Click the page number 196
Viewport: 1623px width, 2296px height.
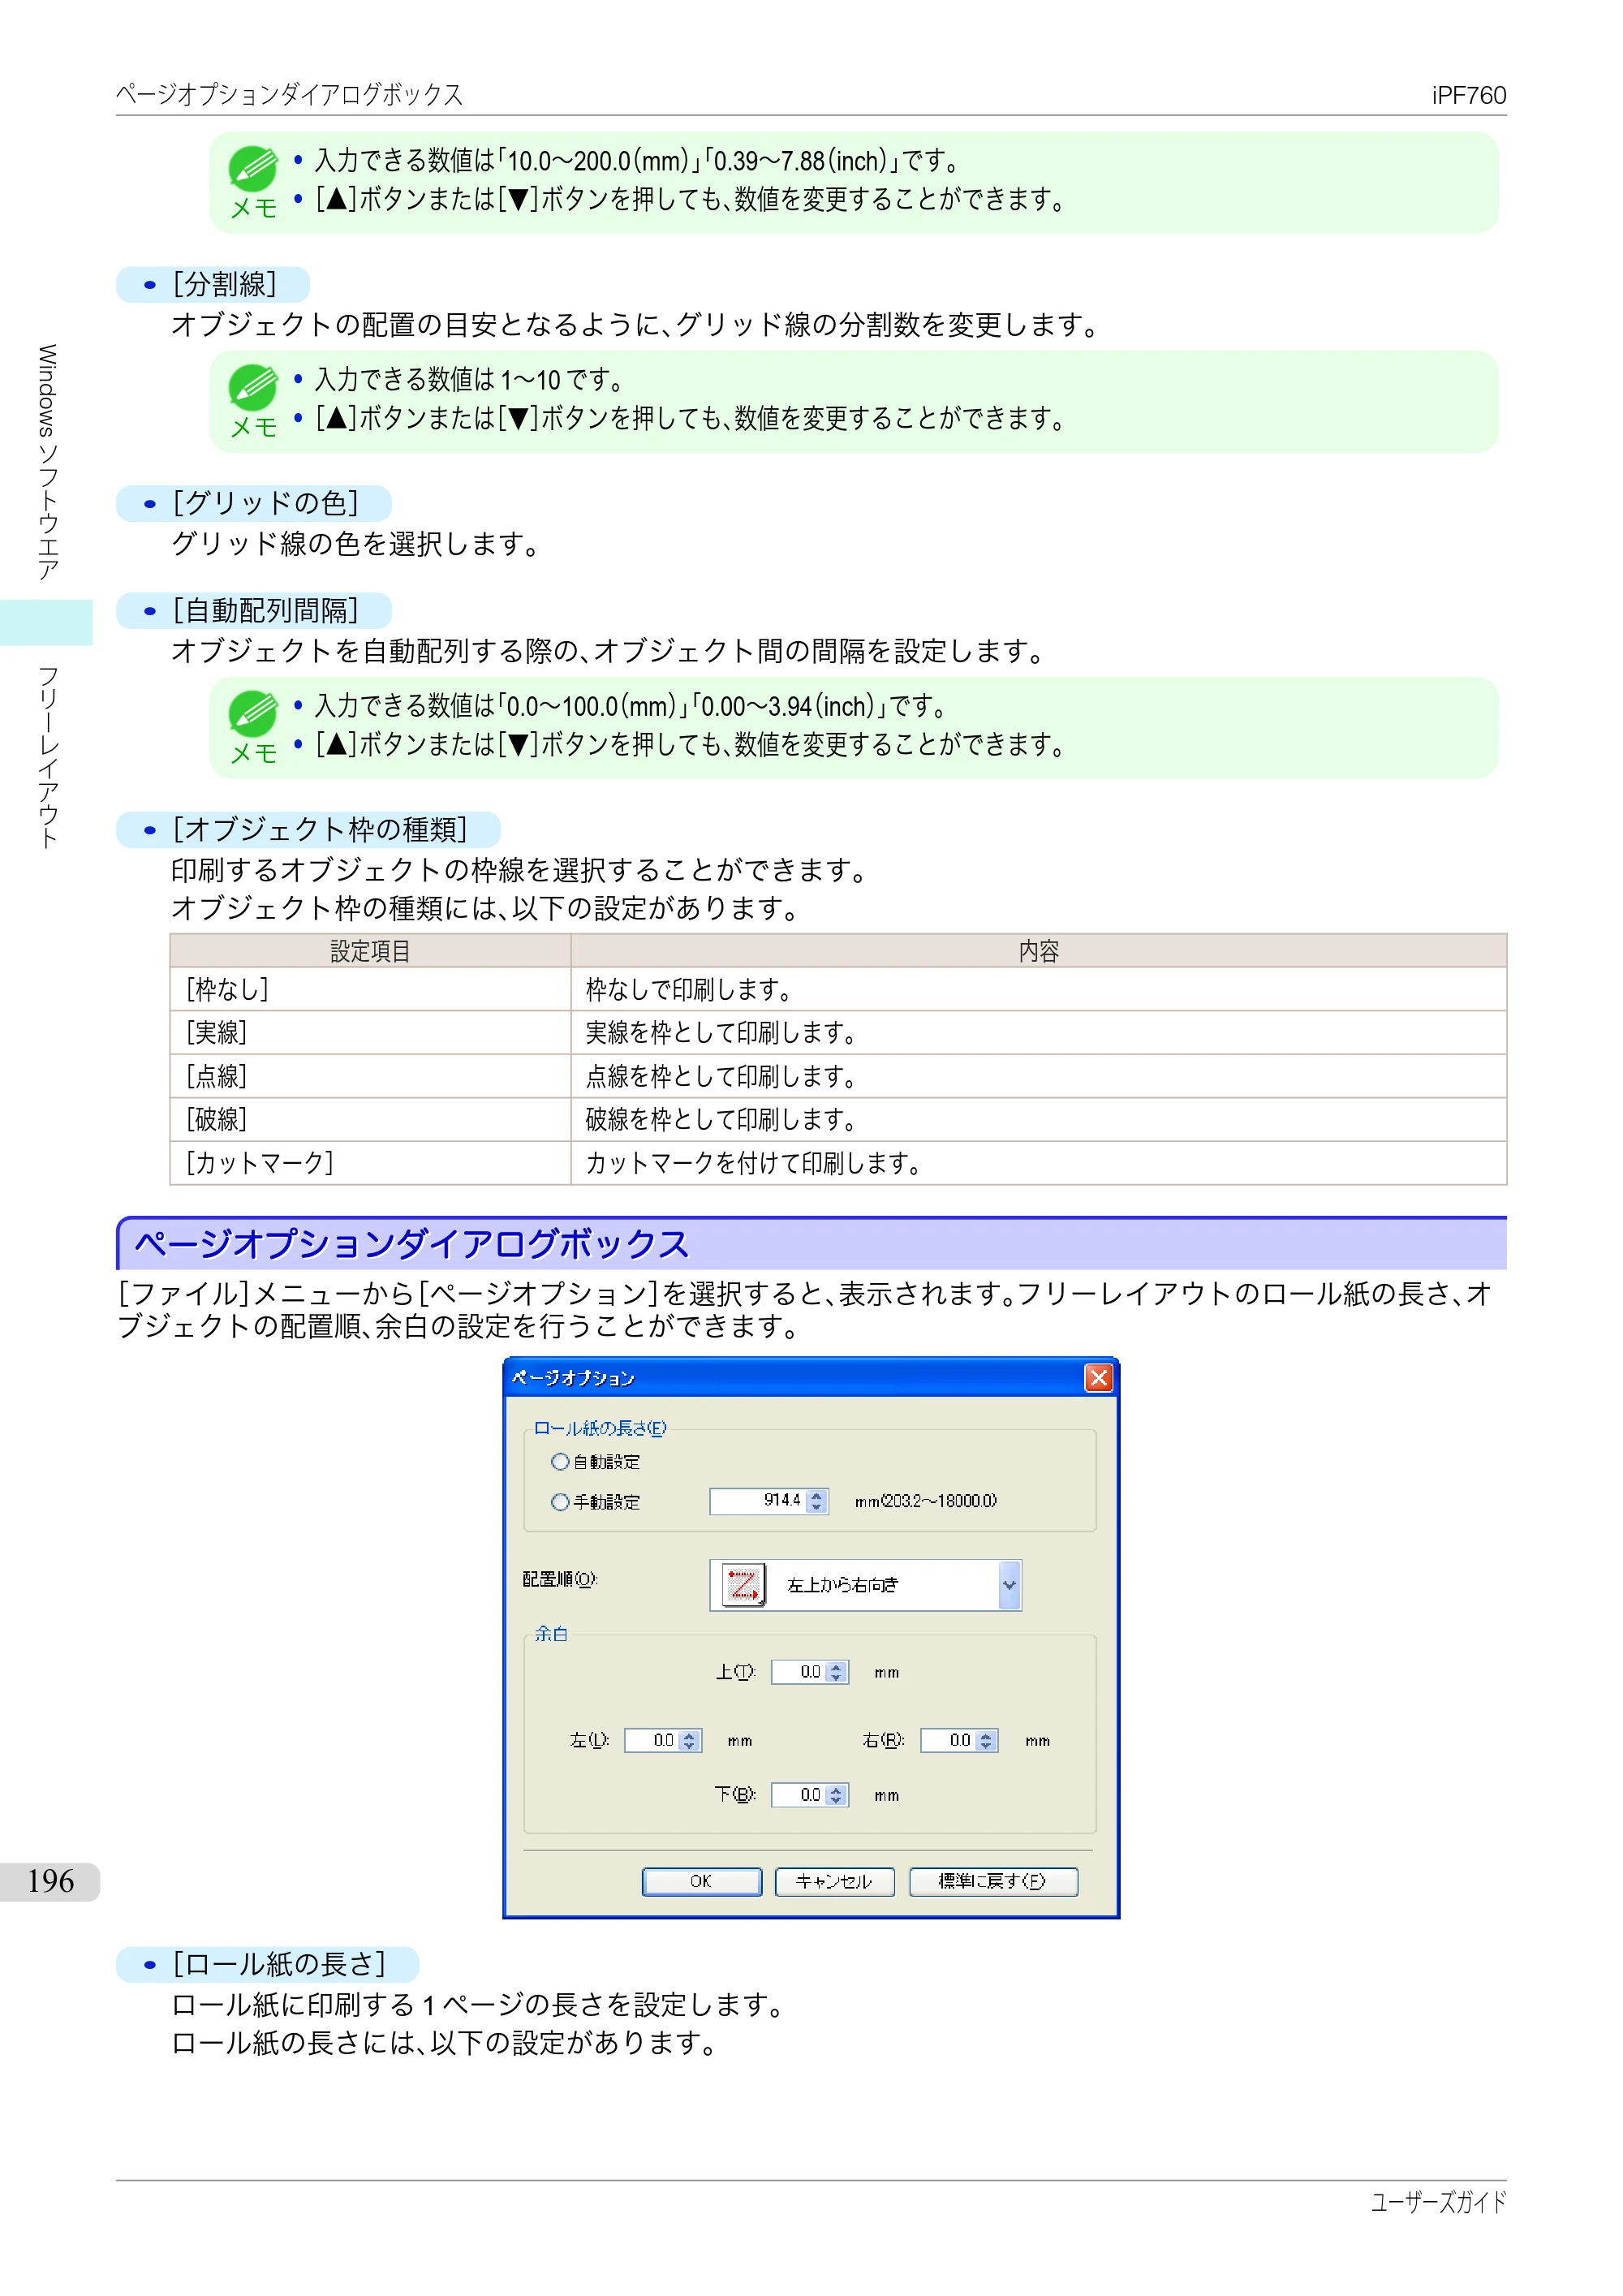[x=50, y=1881]
